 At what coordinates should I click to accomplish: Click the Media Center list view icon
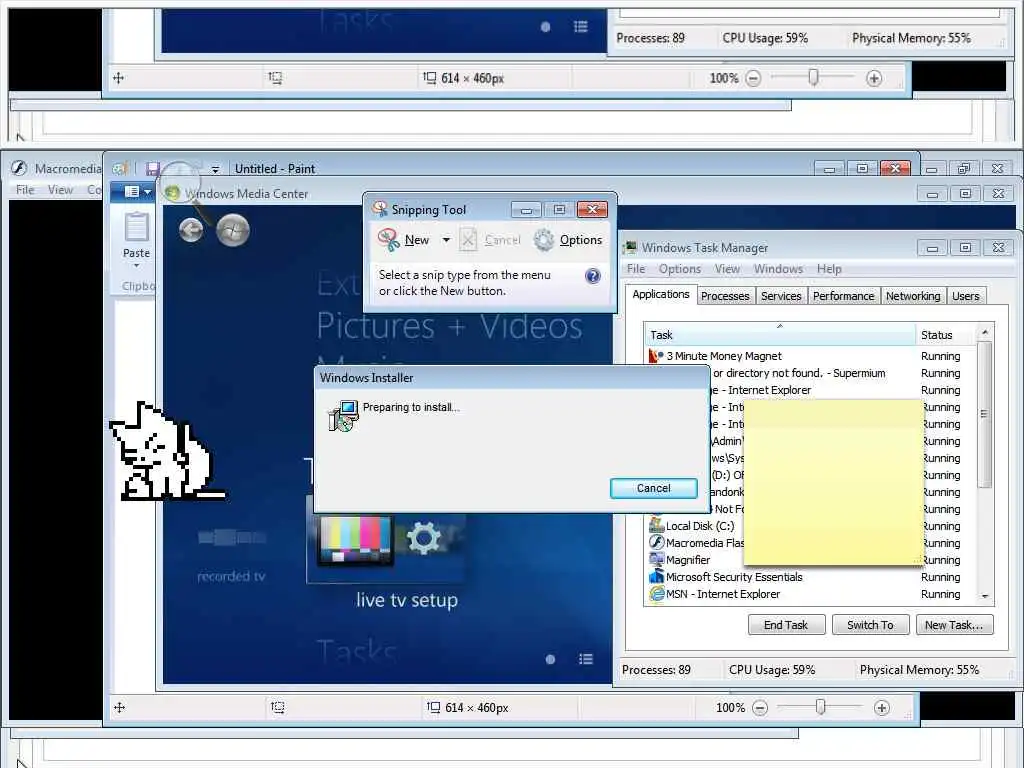click(586, 660)
